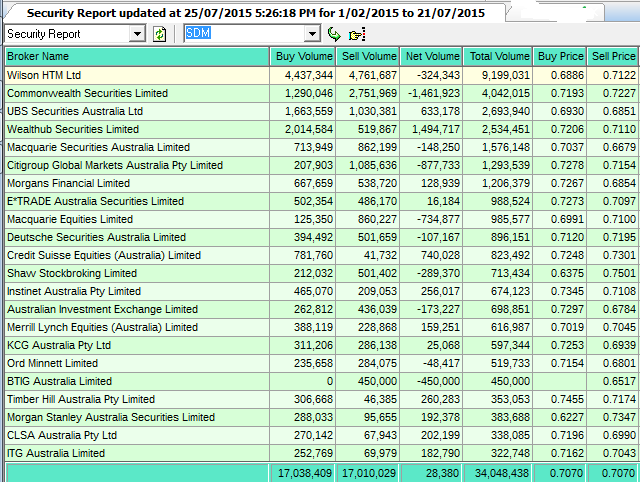Select Shaw Stockbroking Limited row
Image resolution: width=640 pixels, height=482 pixels.
[322, 273]
